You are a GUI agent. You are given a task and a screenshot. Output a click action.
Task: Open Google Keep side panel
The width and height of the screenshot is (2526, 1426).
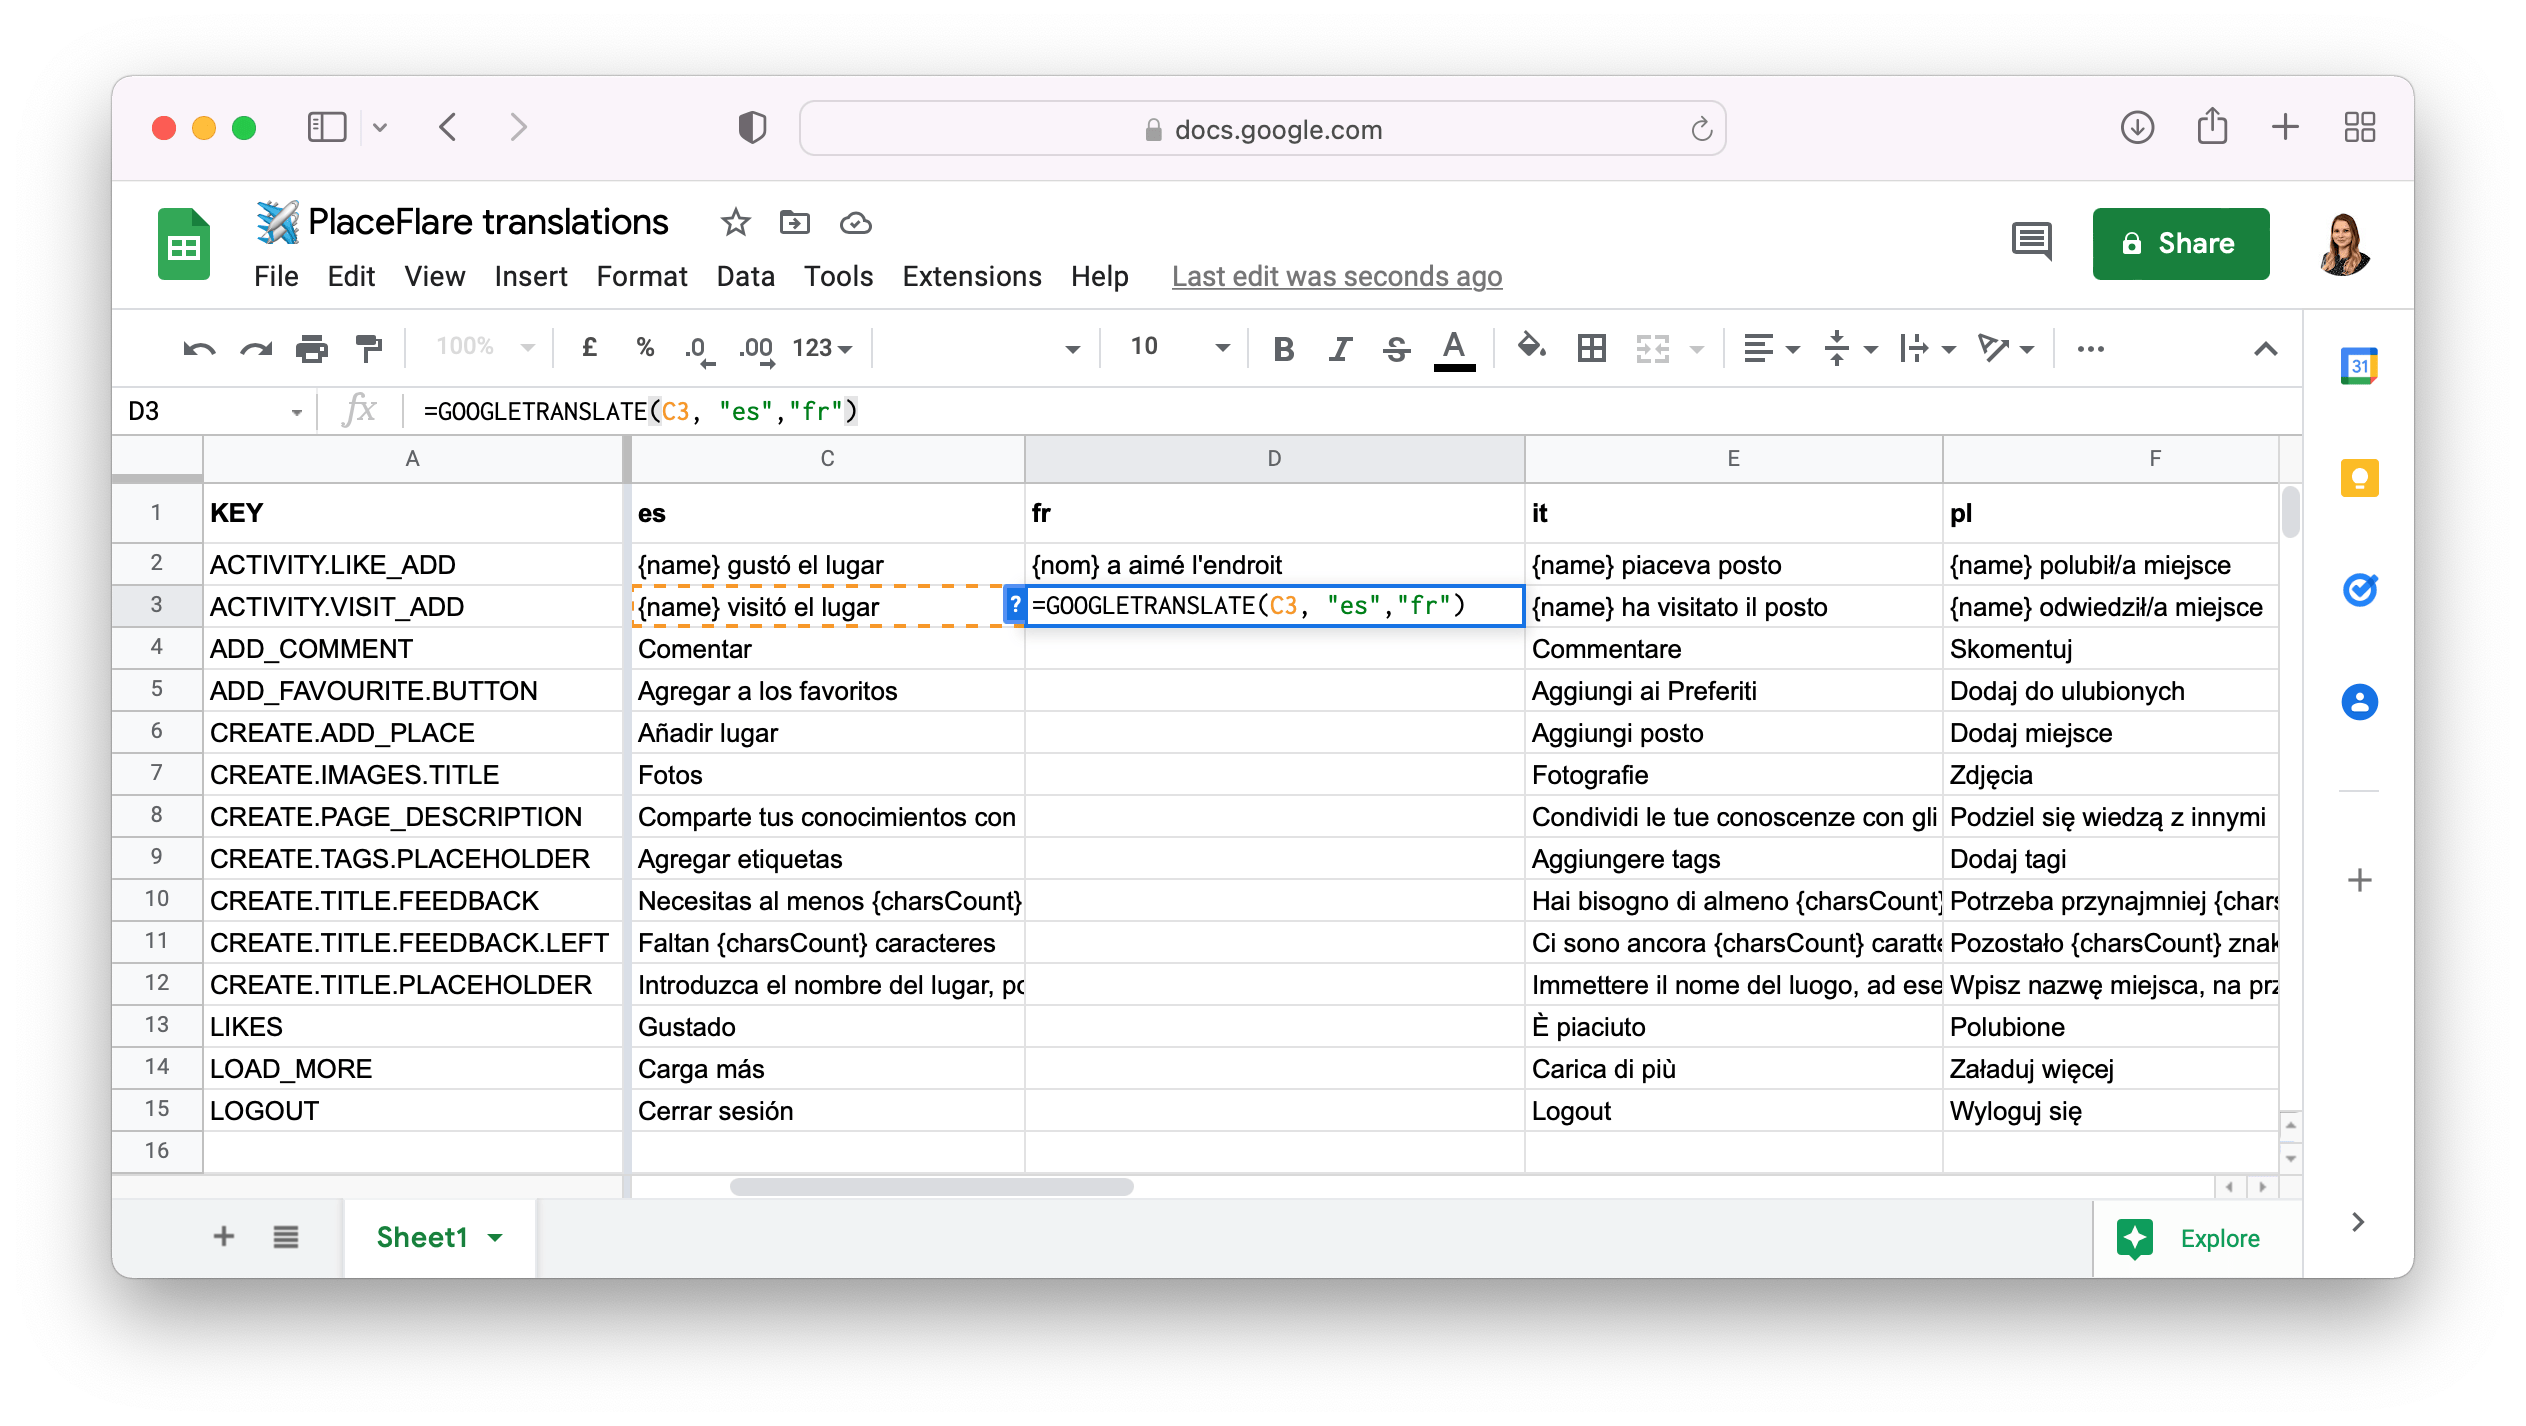[x=2359, y=478]
